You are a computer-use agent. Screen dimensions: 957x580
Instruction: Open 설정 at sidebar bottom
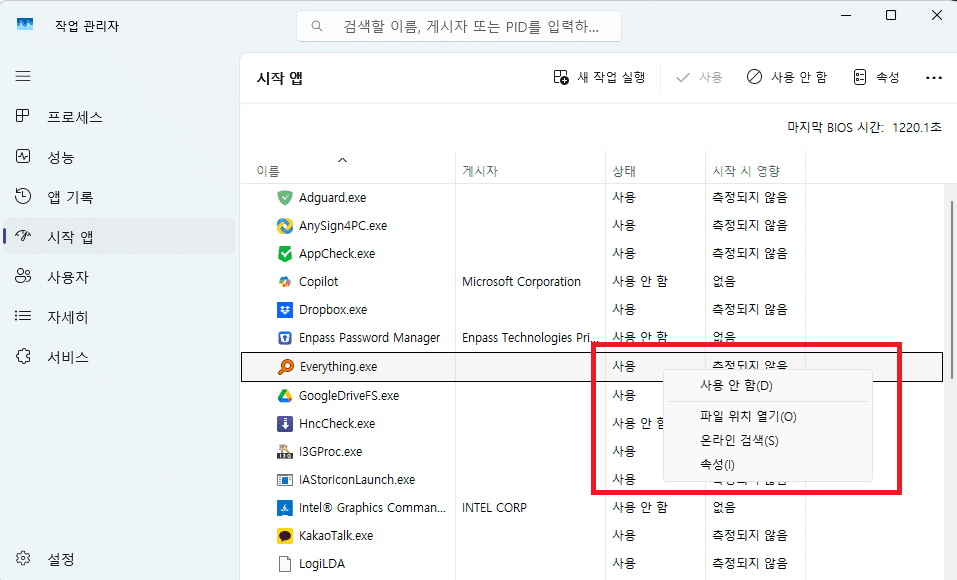119,559
